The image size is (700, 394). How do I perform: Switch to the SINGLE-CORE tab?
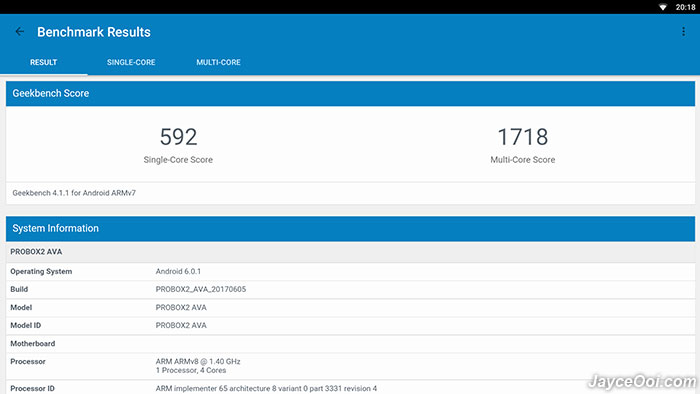pos(131,62)
